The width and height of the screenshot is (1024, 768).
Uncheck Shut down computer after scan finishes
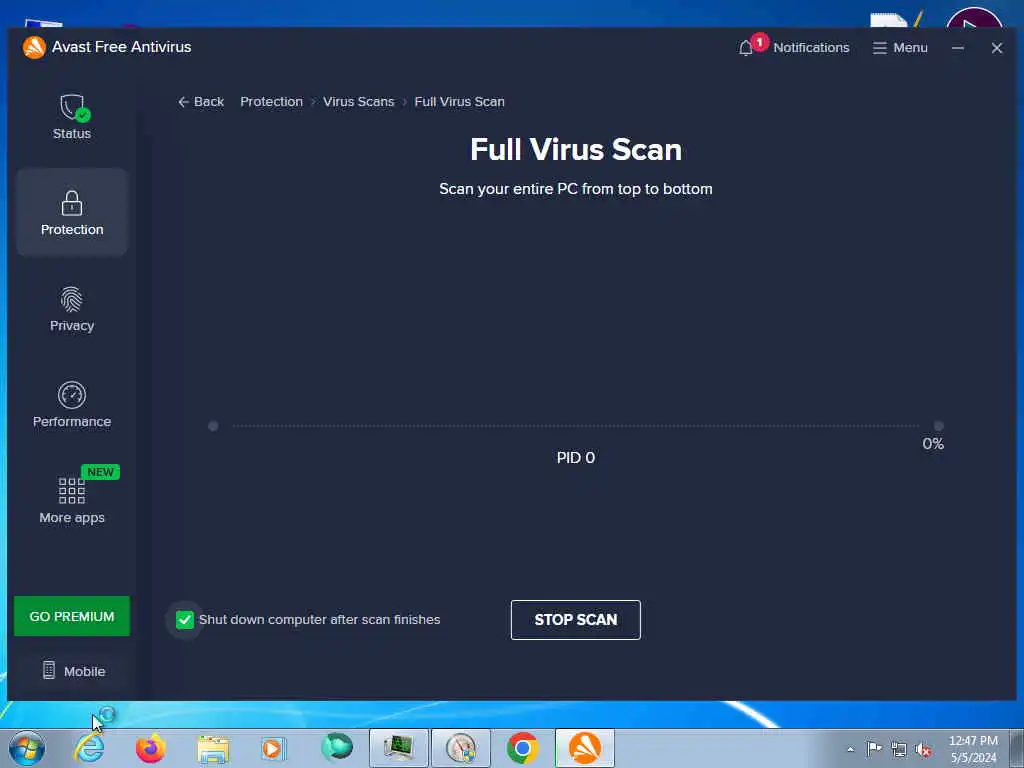pyautogui.click(x=185, y=620)
